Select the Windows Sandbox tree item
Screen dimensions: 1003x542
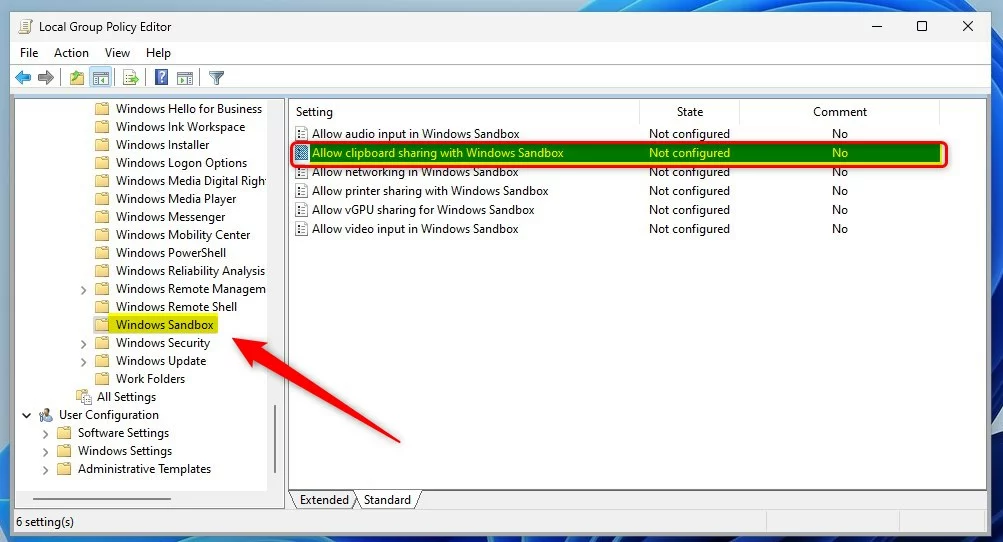[164, 324]
